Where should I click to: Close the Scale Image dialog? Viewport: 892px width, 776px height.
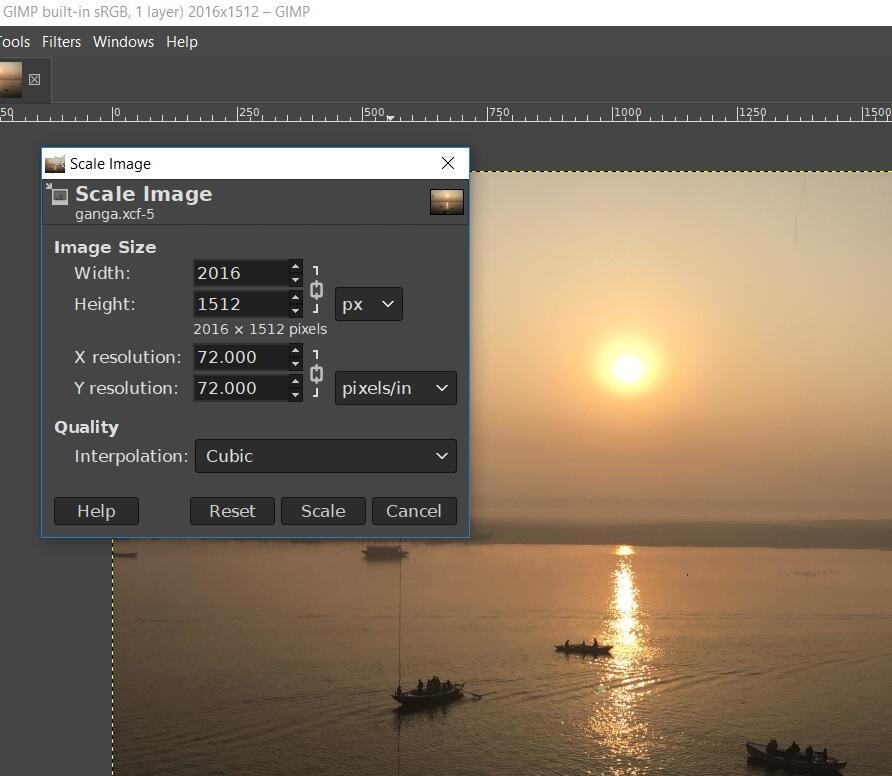[448, 163]
